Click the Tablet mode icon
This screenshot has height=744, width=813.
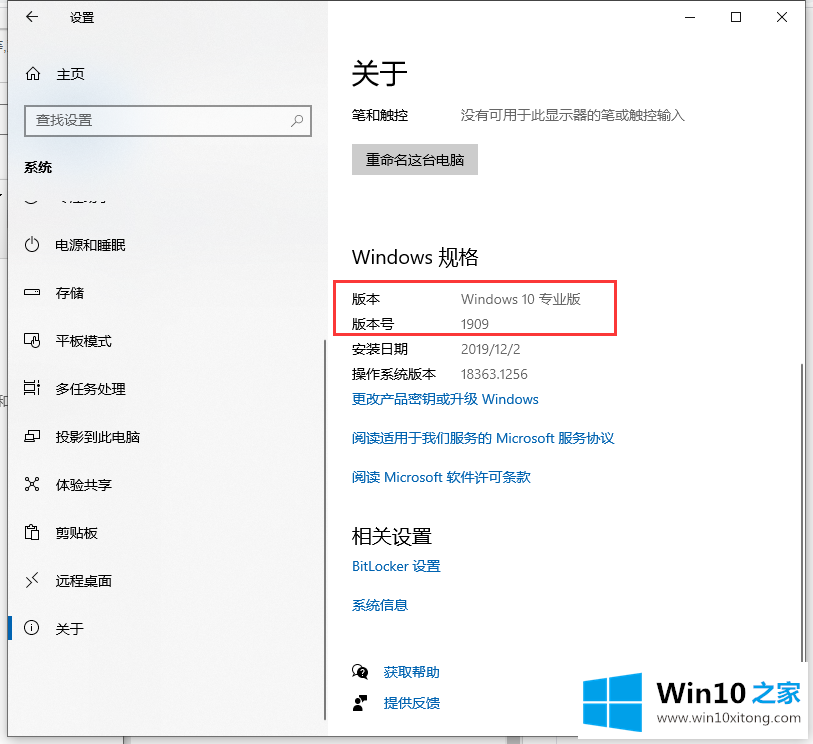coord(32,341)
